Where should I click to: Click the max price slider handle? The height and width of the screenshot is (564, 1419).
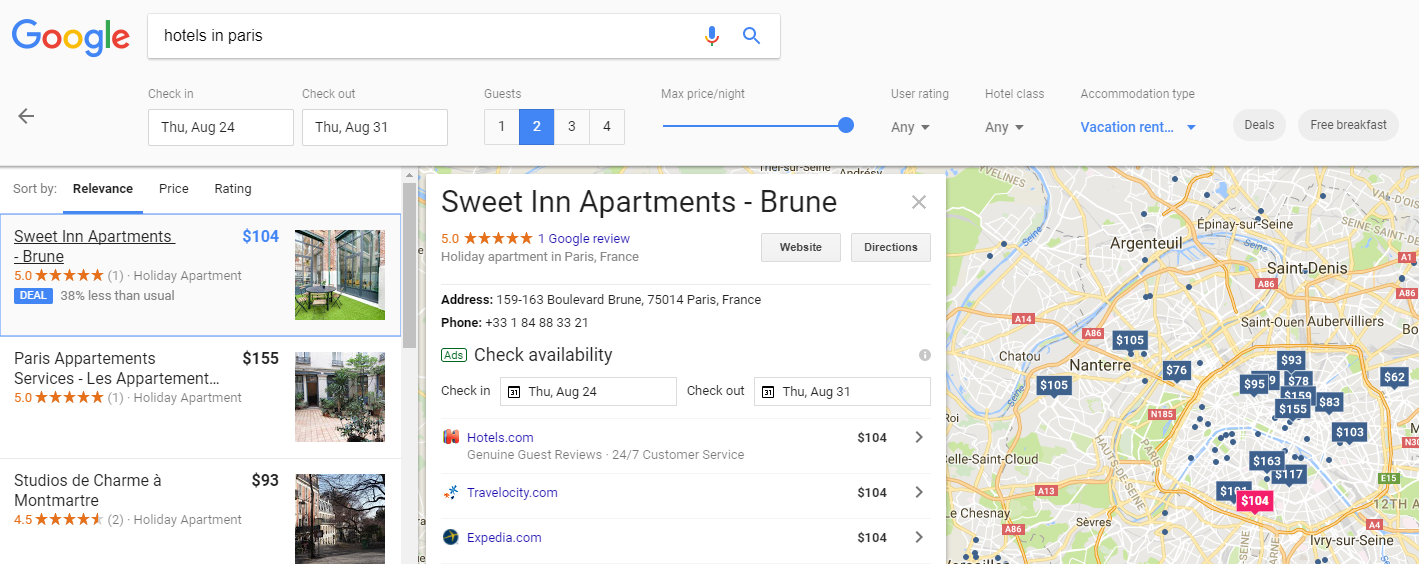(x=846, y=126)
